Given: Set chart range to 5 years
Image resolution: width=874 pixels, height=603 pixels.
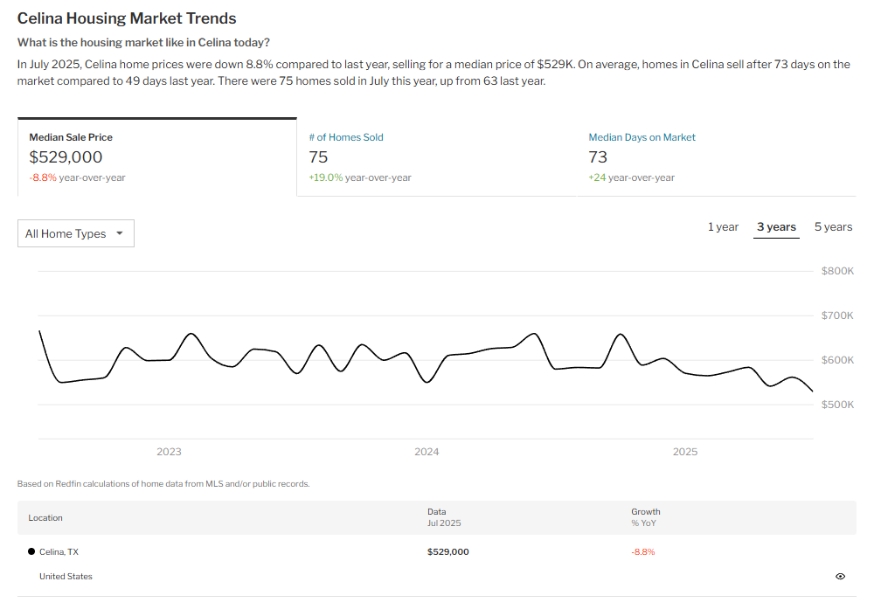Looking at the screenshot, I should (833, 227).
